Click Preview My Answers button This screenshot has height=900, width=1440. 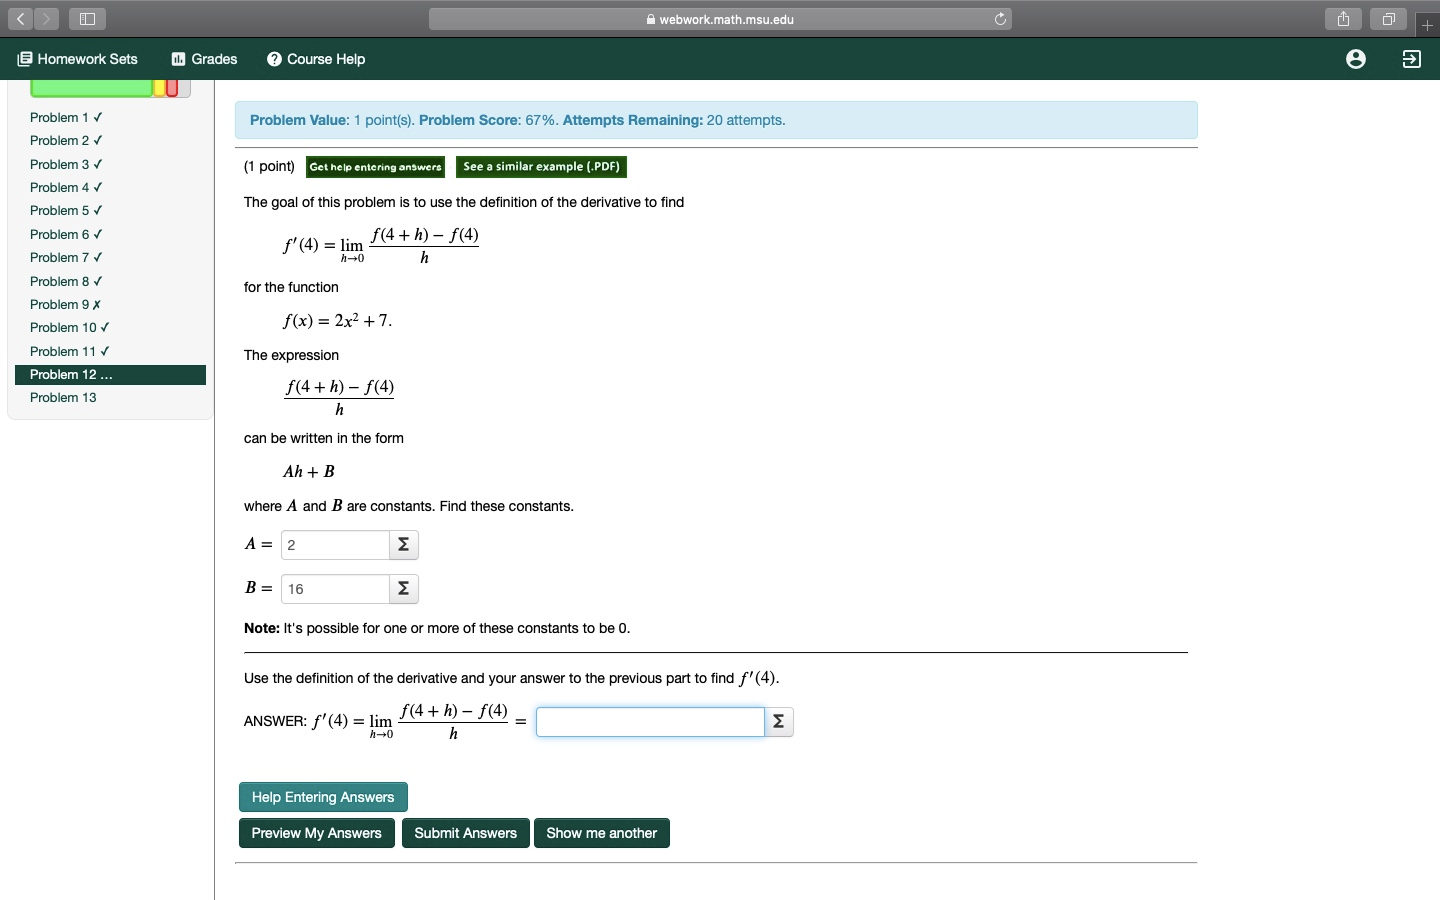click(x=316, y=833)
